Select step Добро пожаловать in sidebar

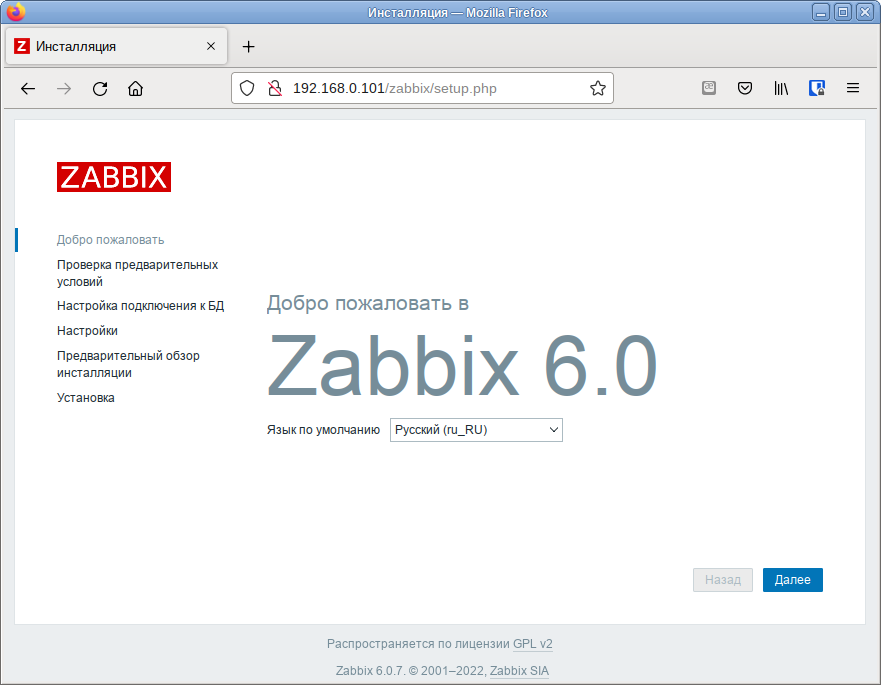tap(111, 240)
